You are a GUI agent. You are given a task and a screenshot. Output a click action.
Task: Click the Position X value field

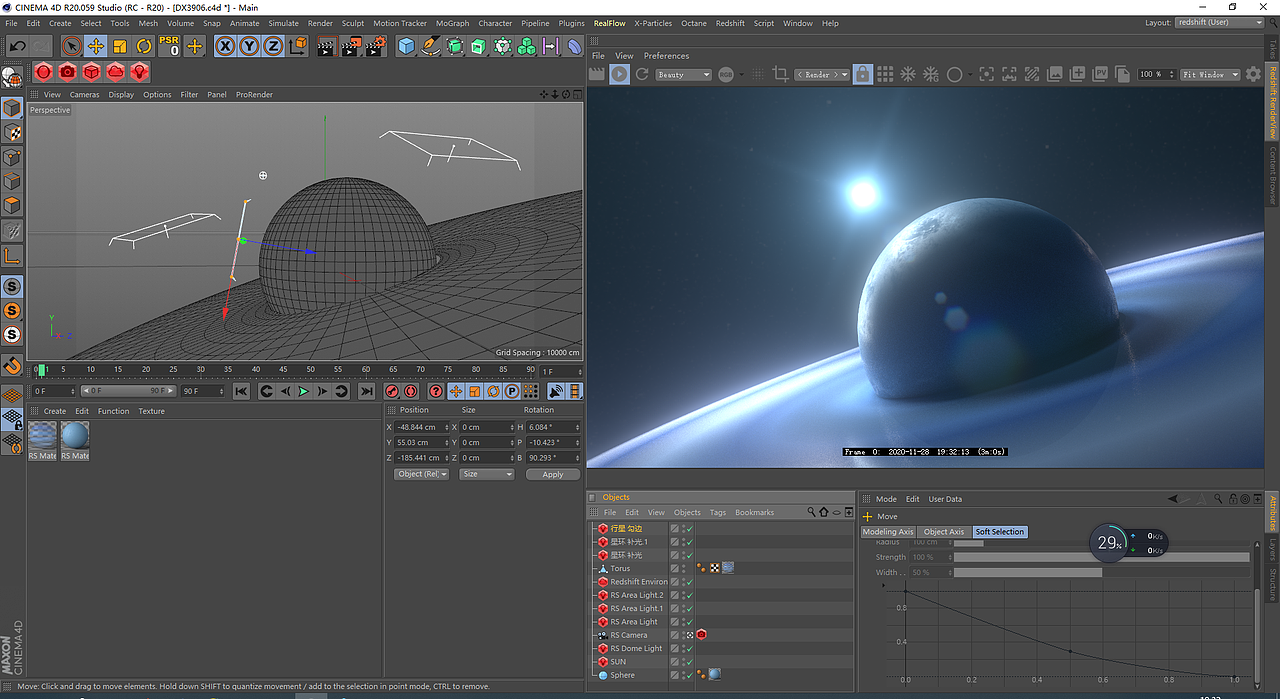coord(420,427)
